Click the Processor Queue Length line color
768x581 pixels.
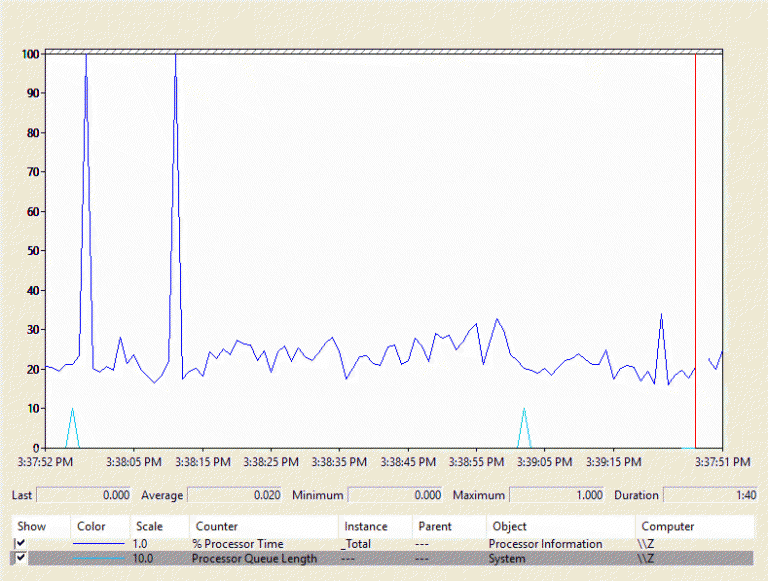[99, 559]
